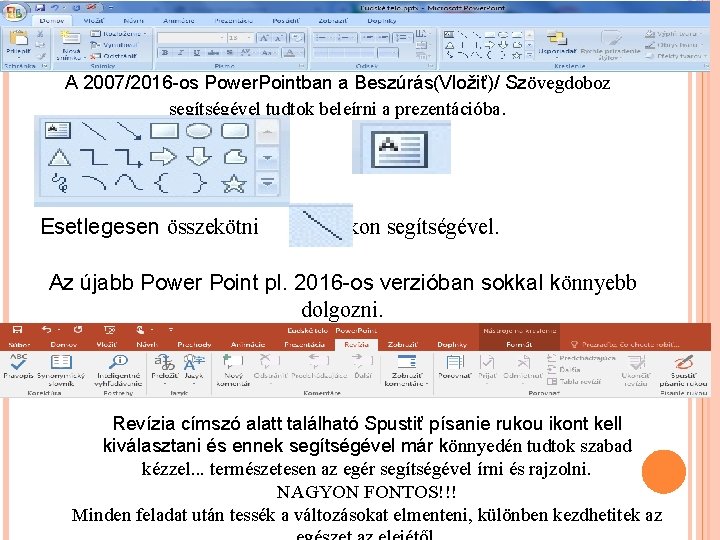Pick the Triangle shape in large gallery
Screen dimensions: 720x540
[59, 158]
